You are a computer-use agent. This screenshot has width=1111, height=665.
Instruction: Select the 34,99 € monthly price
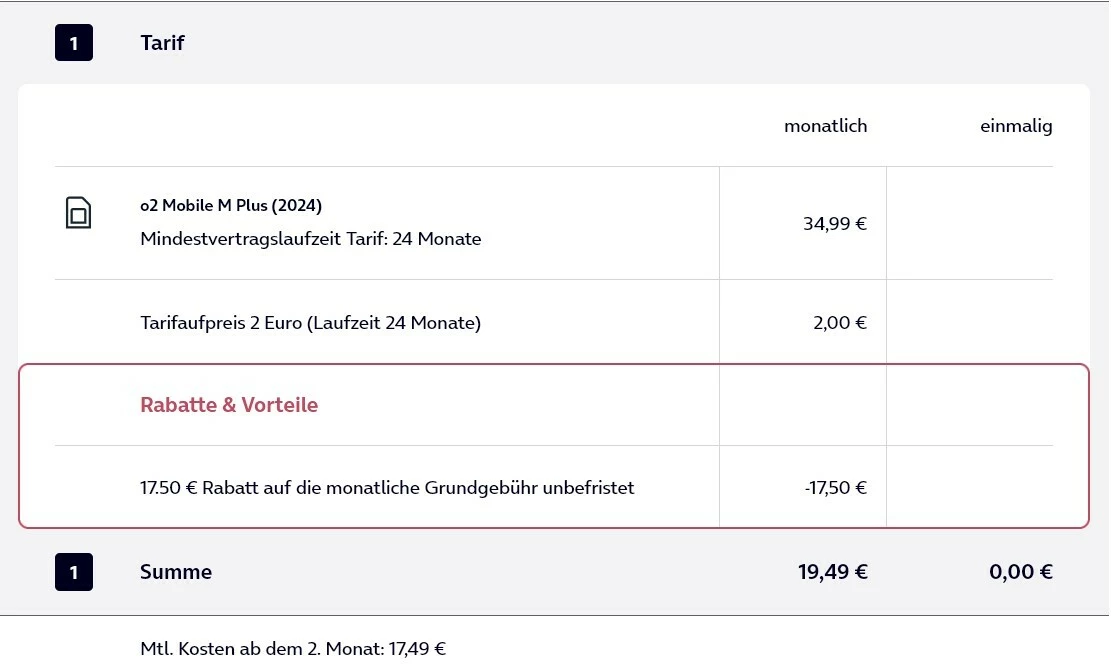[834, 223]
